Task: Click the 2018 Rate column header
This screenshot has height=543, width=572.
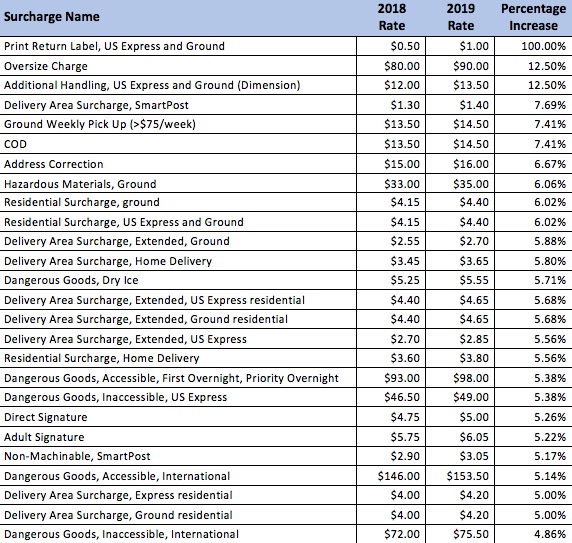Action: (x=391, y=18)
